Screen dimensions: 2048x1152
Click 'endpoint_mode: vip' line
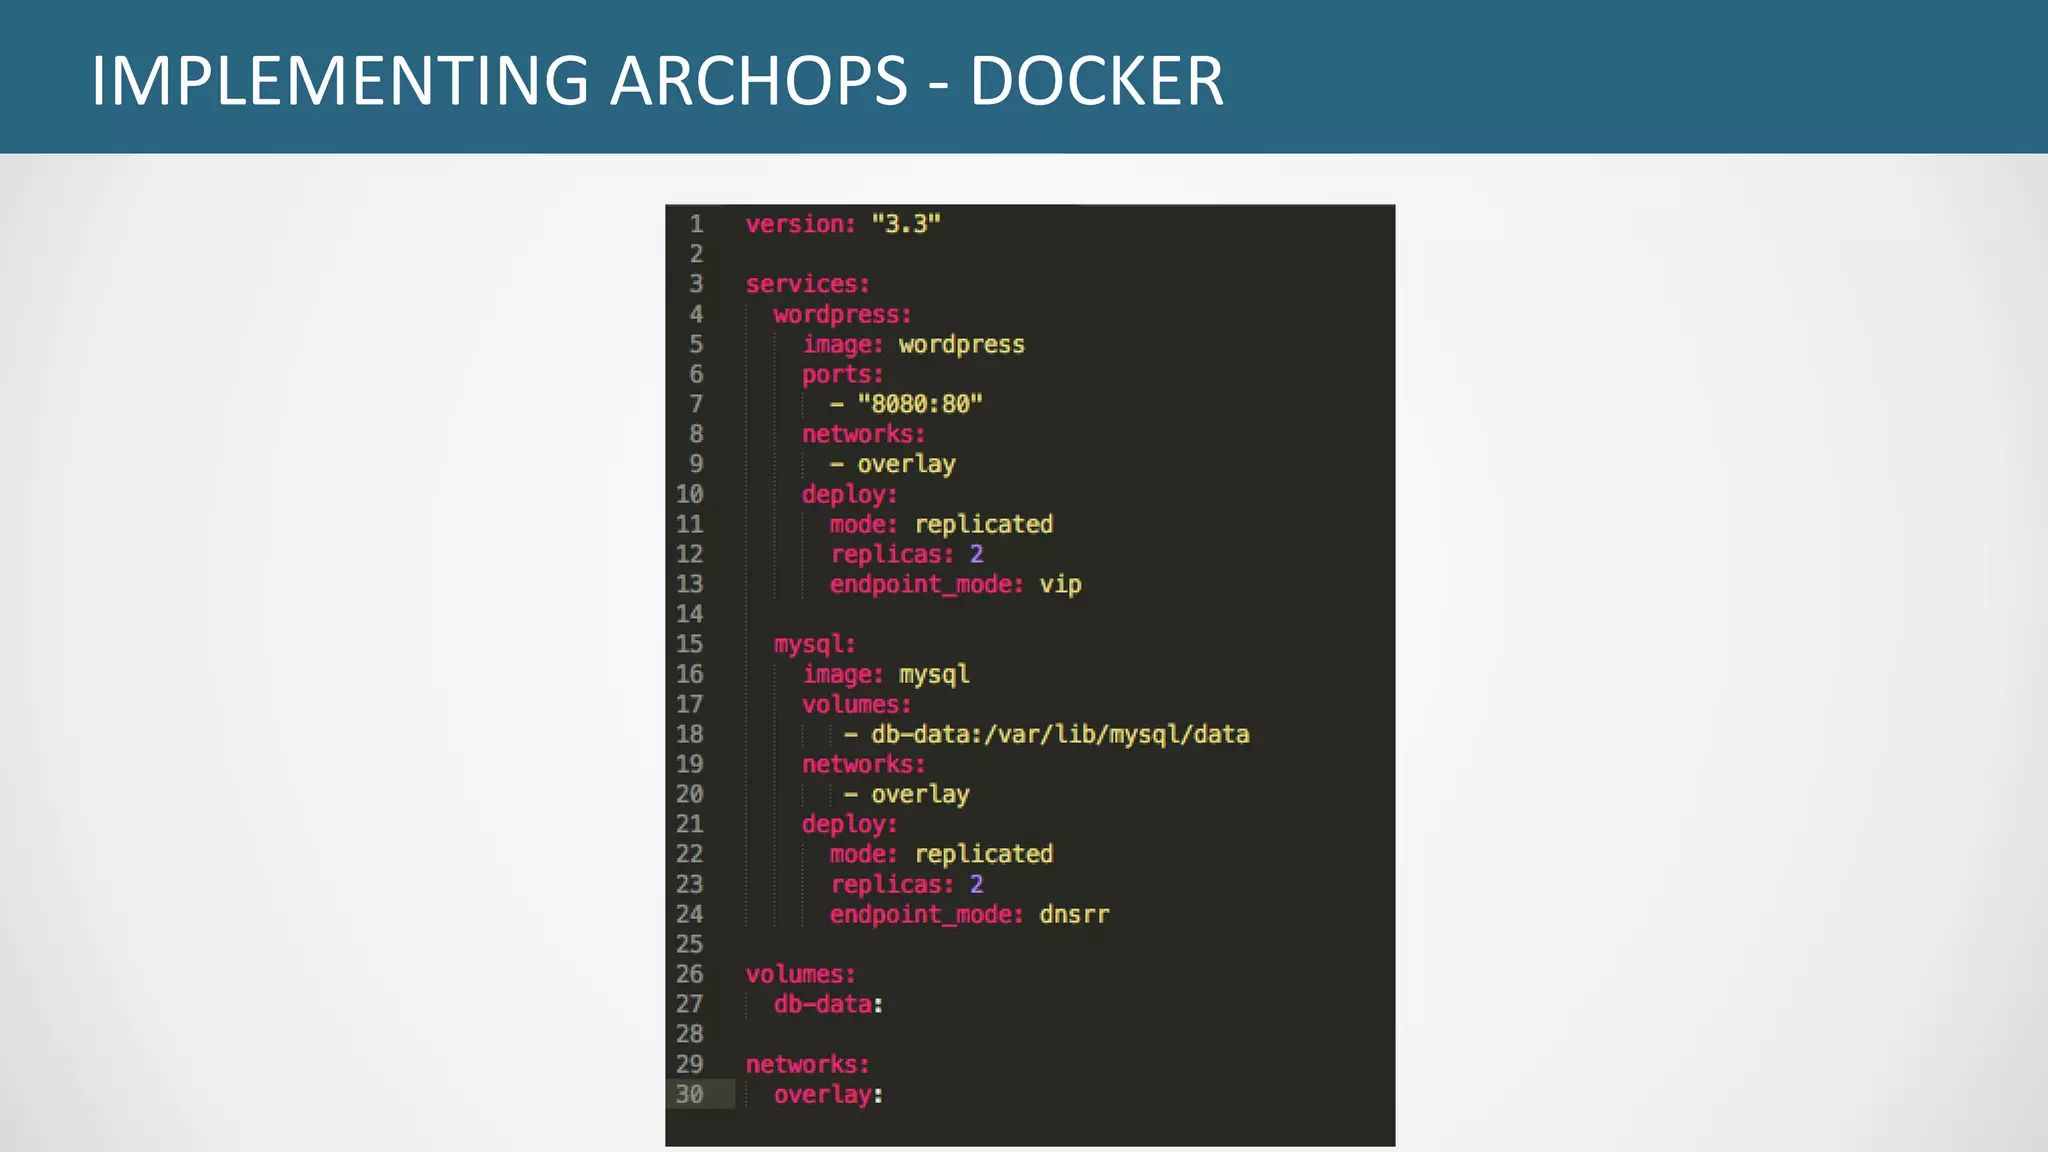tap(955, 585)
